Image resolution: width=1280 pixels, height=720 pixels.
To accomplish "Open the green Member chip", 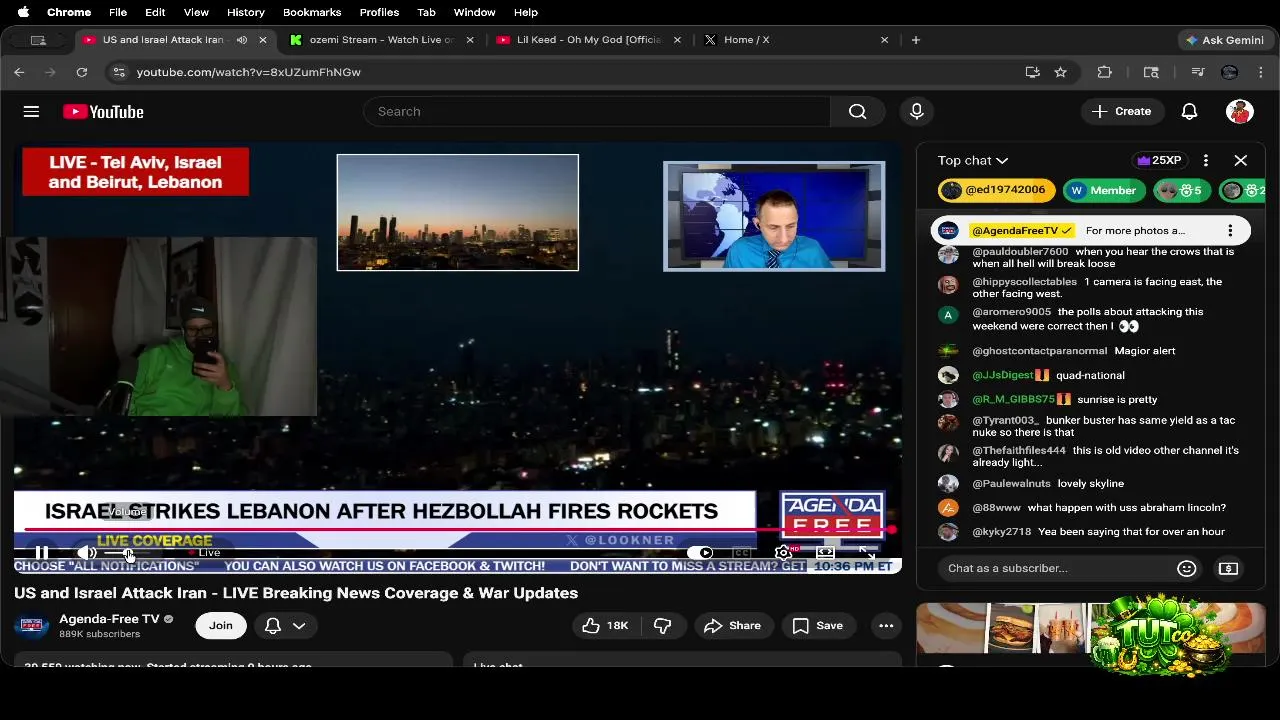I will [x=1105, y=190].
